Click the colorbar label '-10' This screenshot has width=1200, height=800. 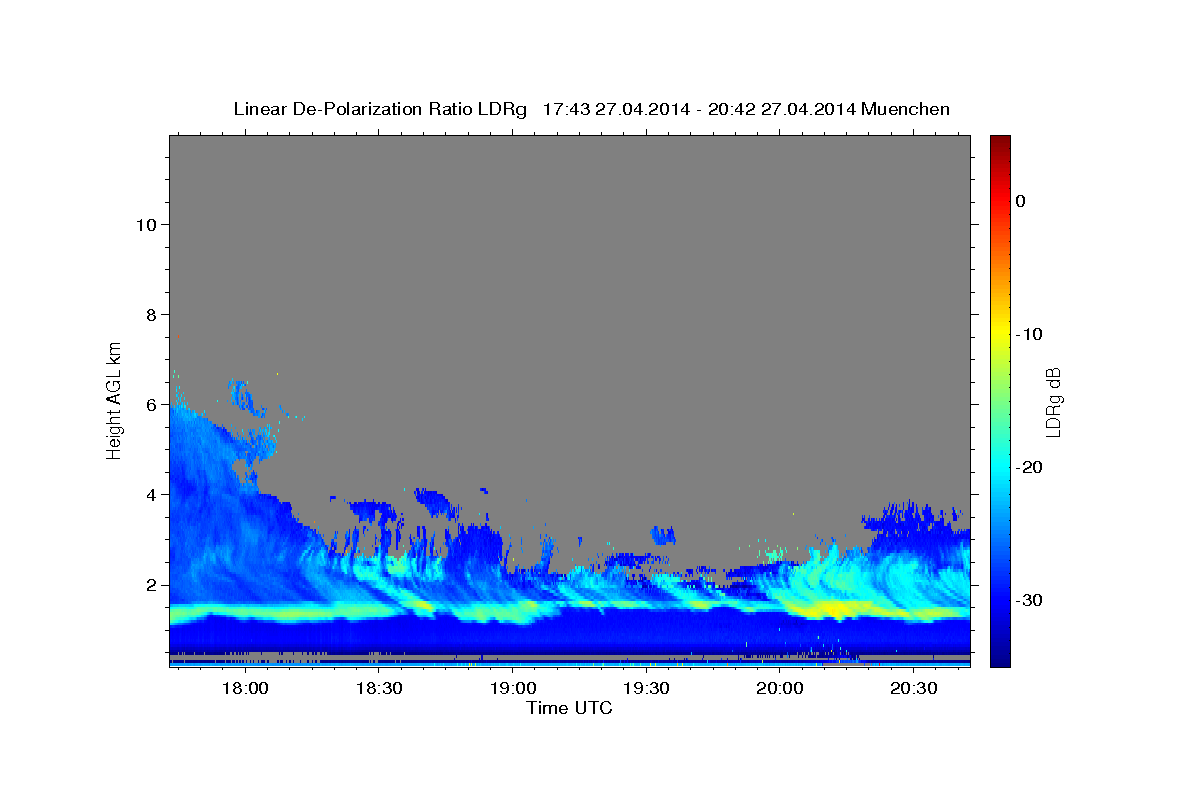[x=1029, y=334]
